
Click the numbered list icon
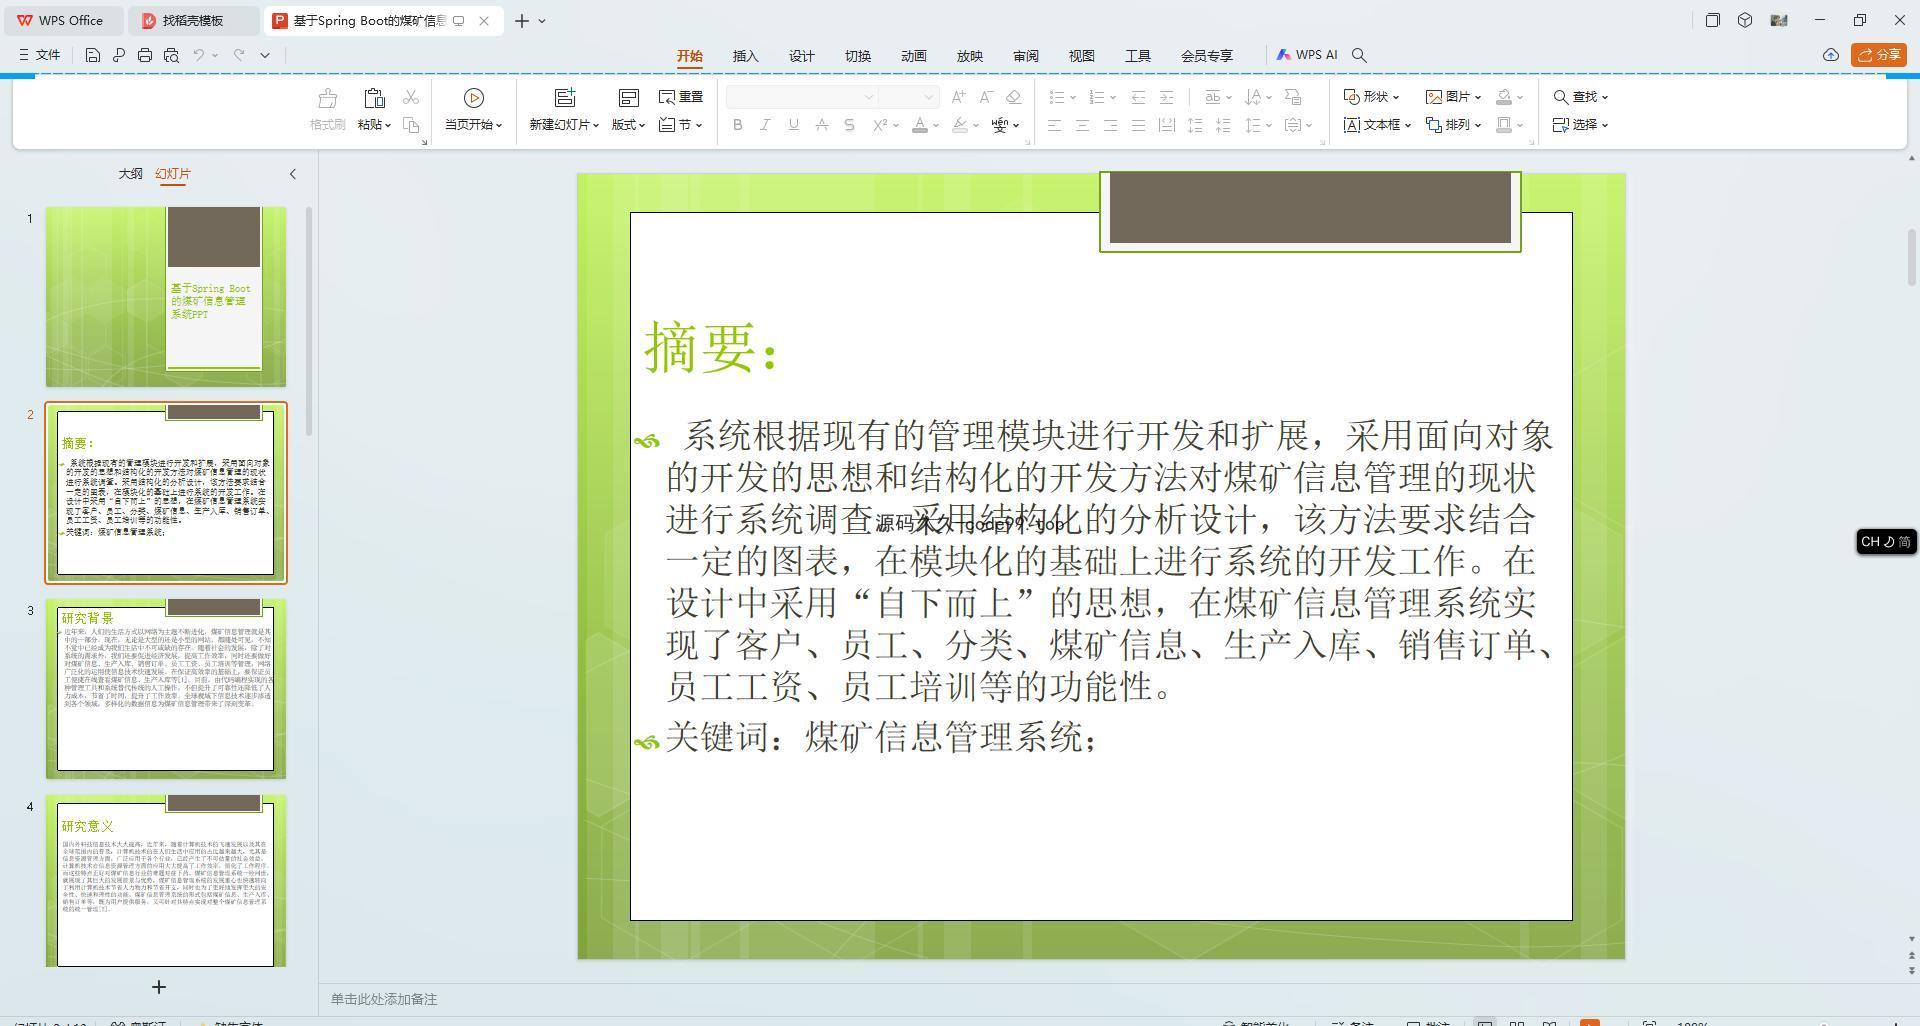1097,97
